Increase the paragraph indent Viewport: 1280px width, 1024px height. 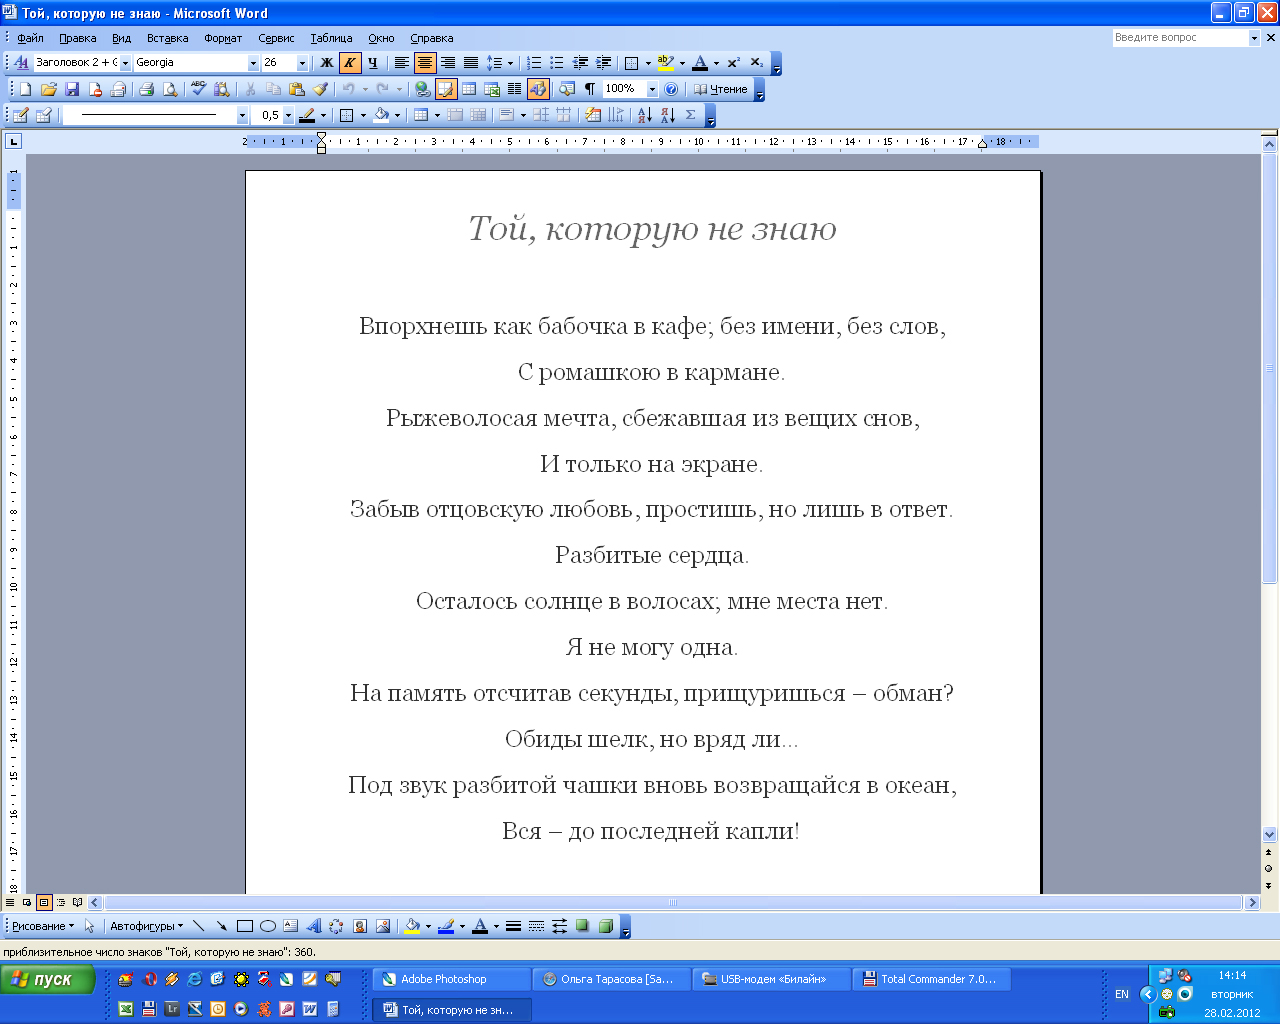coord(603,63)
